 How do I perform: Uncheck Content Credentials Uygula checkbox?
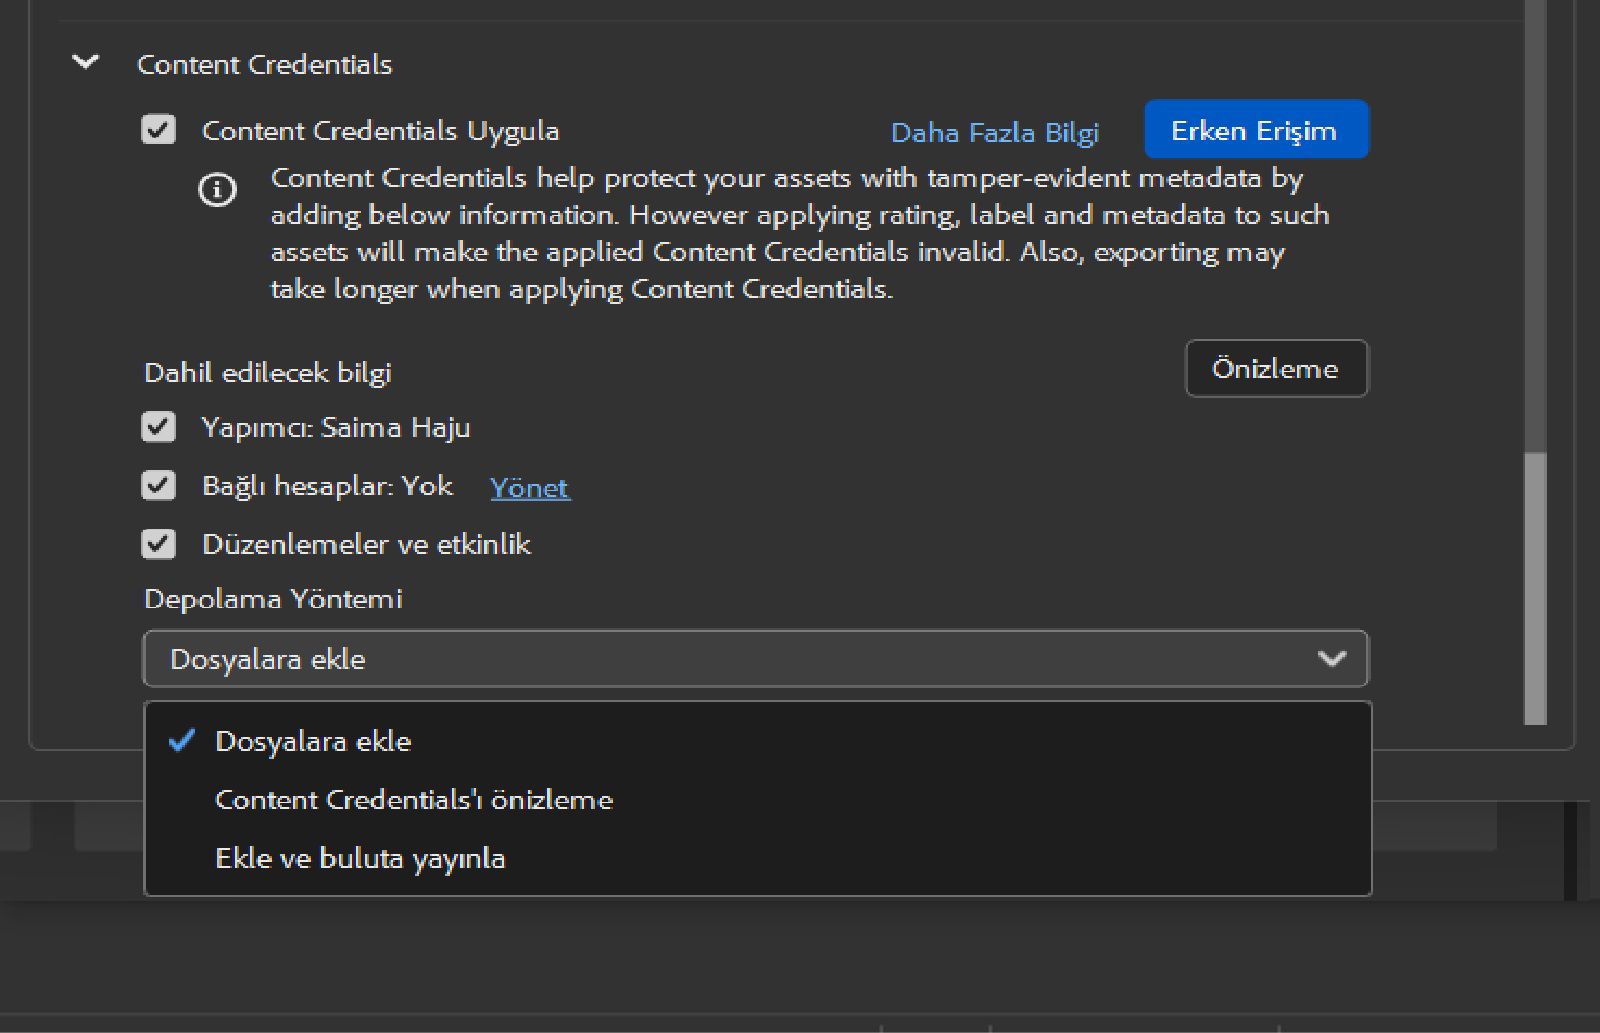click(x=159, y=130)
